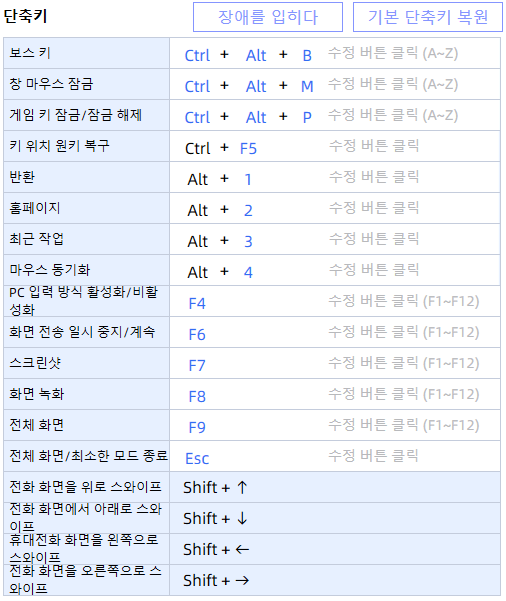Click the 기본 단축키 복원 button
506x601 pixels.
click(x=427, y=17)
